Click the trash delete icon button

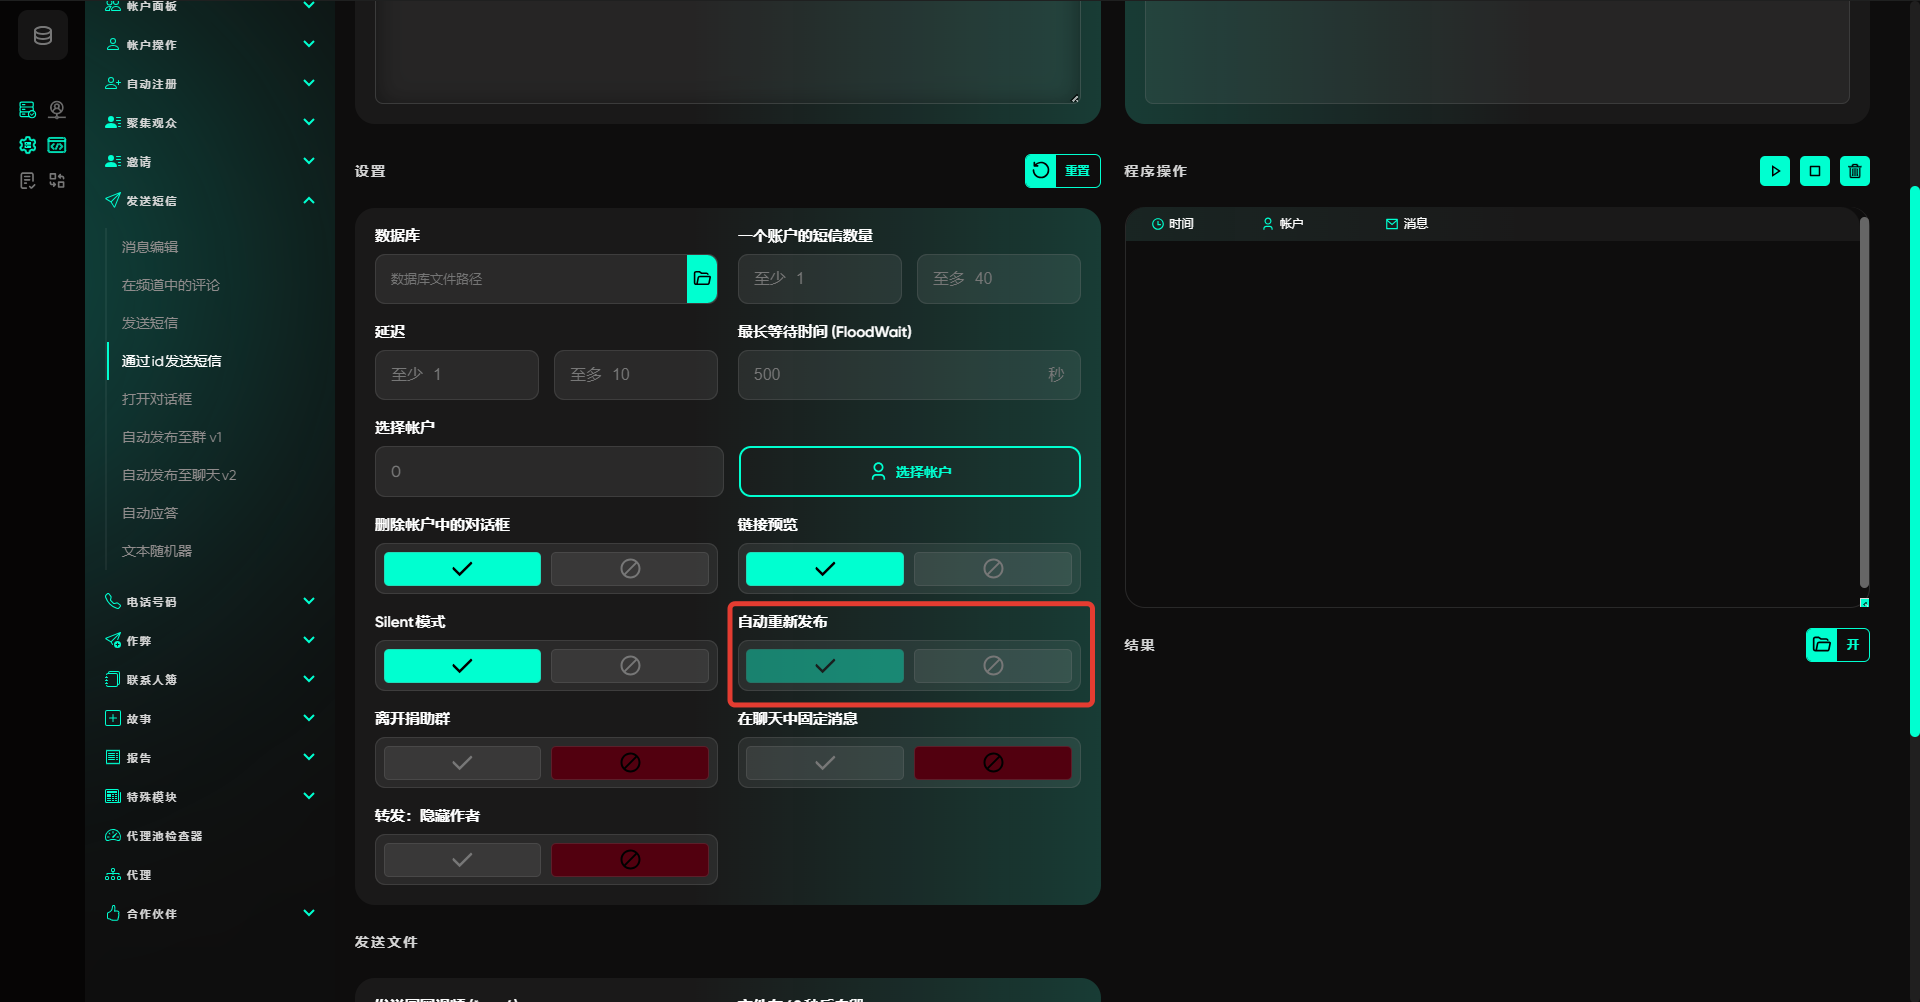coord(1855,171)
